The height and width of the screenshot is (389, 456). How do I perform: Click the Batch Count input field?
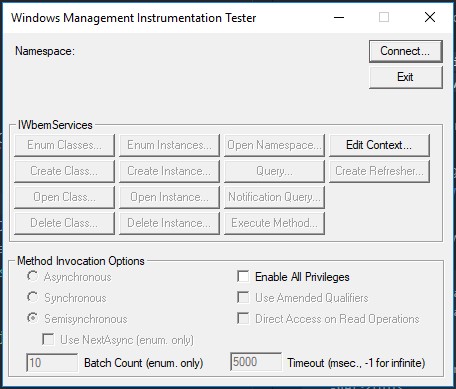tap(52, 362)
